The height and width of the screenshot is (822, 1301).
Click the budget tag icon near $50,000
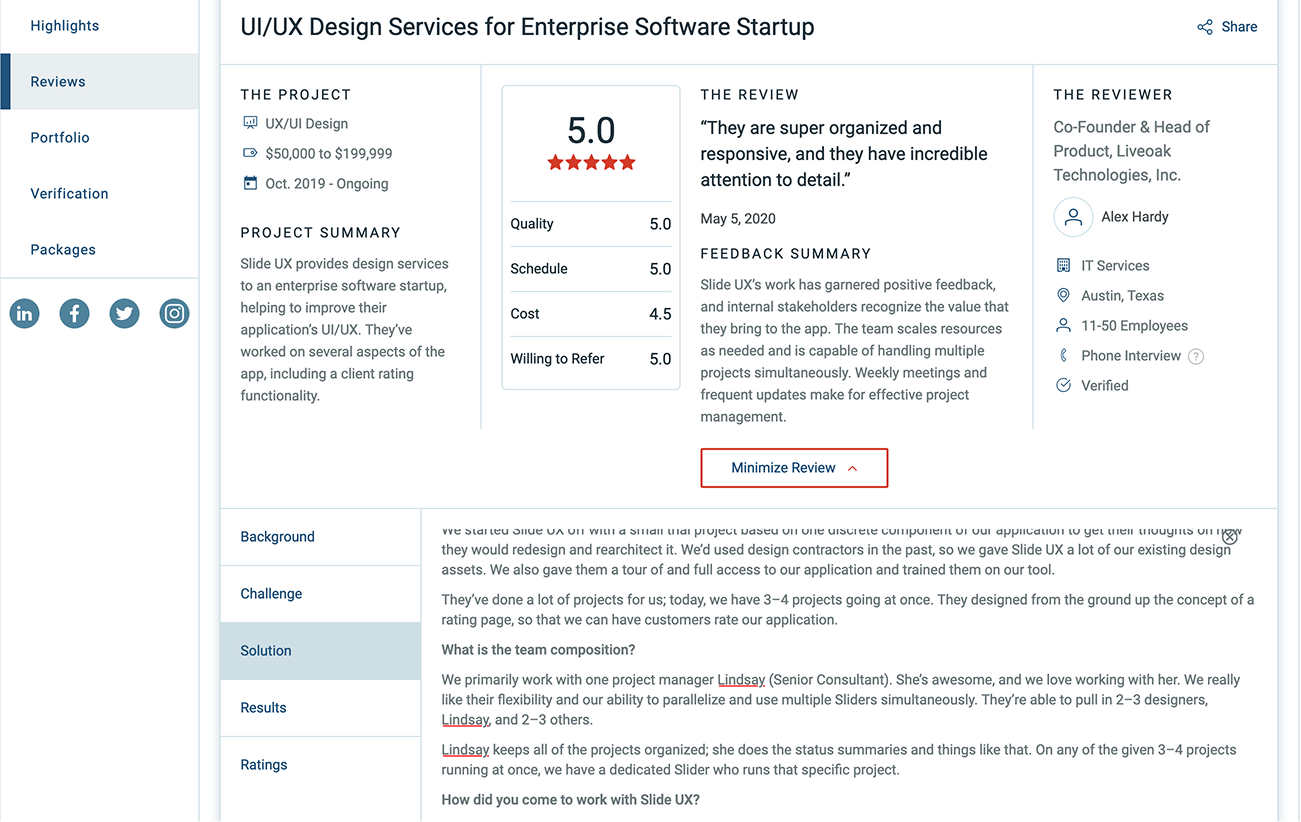[250, 153]
